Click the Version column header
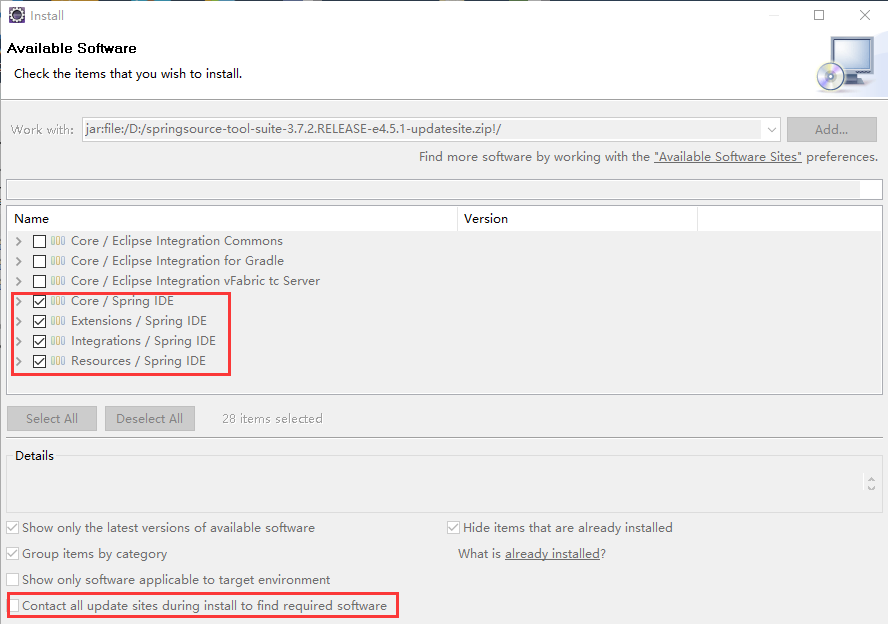This screenshot has height=624, width=888. coord(577,219)
